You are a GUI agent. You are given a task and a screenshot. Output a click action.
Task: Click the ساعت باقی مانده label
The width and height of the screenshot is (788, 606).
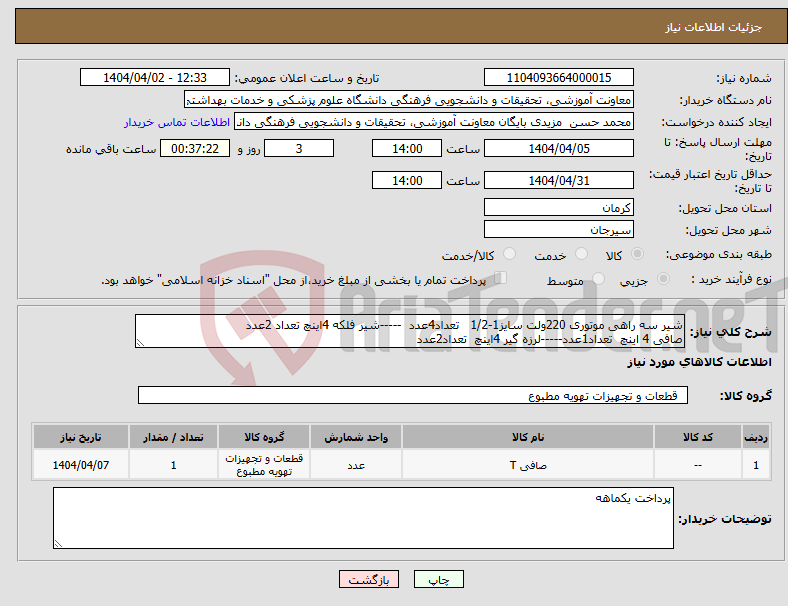(111, 149)
